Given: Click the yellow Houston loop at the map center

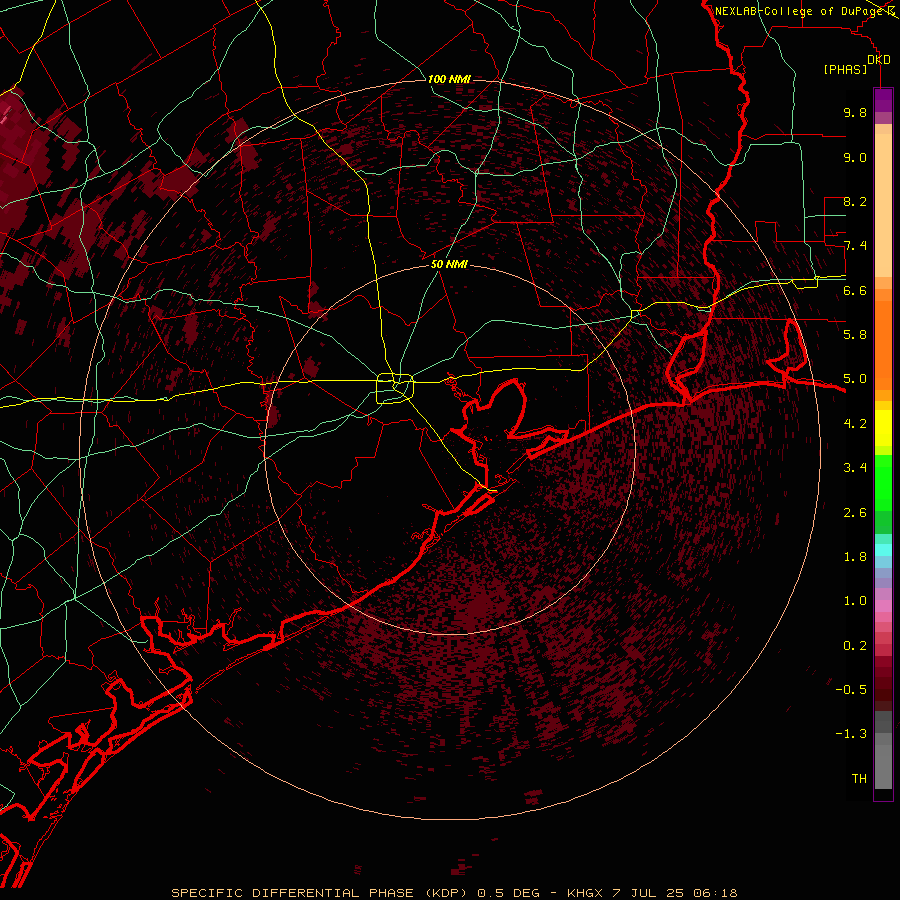Looking at the screenshot, I should click(x=395, y=389).
